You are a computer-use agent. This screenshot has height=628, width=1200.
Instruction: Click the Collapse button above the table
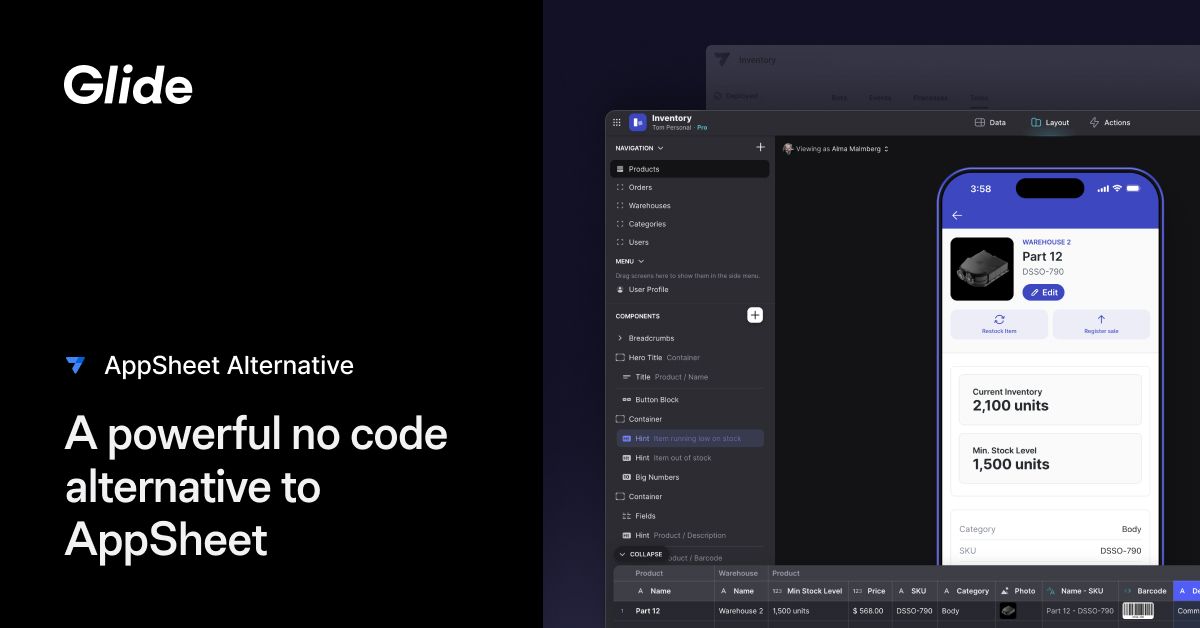[x=641, y=554]
